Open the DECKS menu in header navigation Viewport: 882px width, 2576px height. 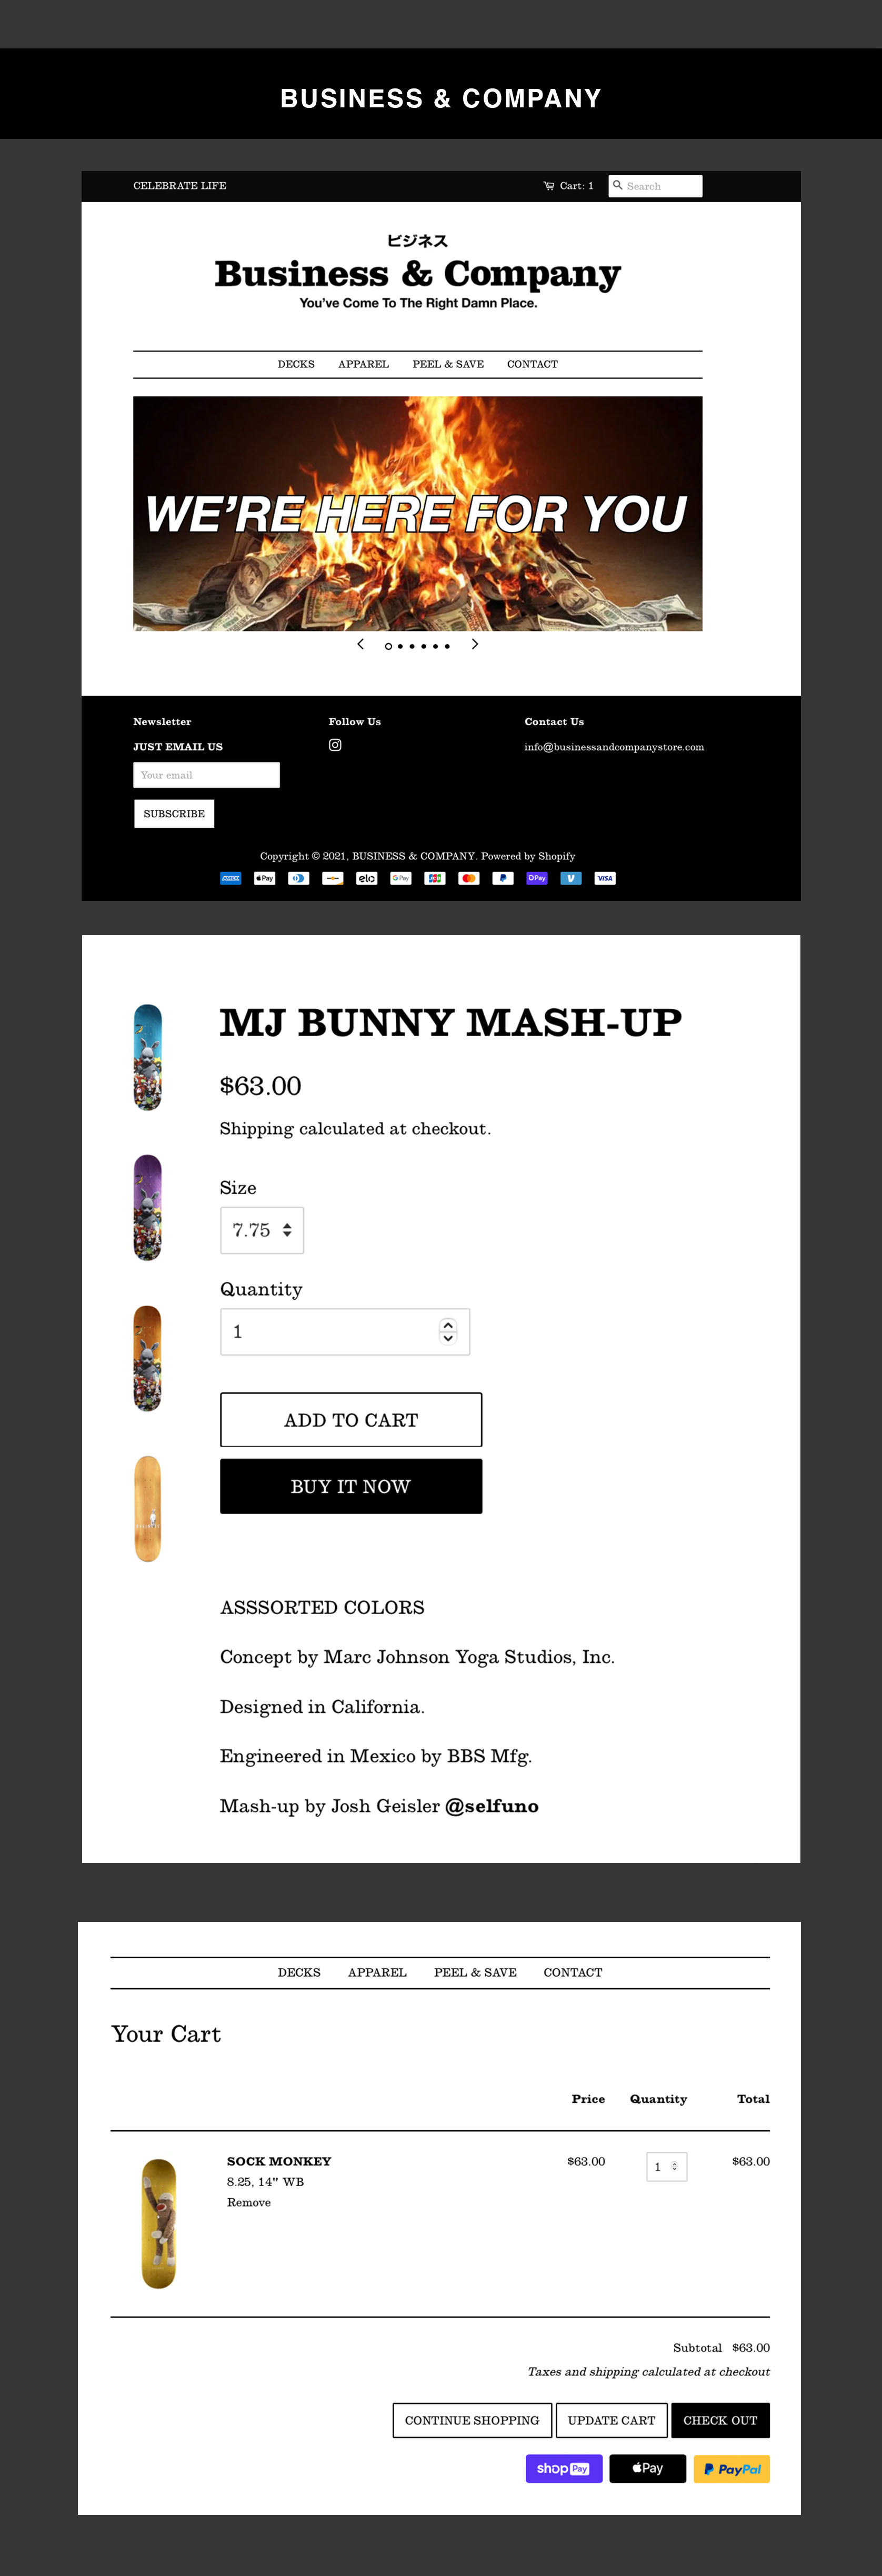click(296, 364)
